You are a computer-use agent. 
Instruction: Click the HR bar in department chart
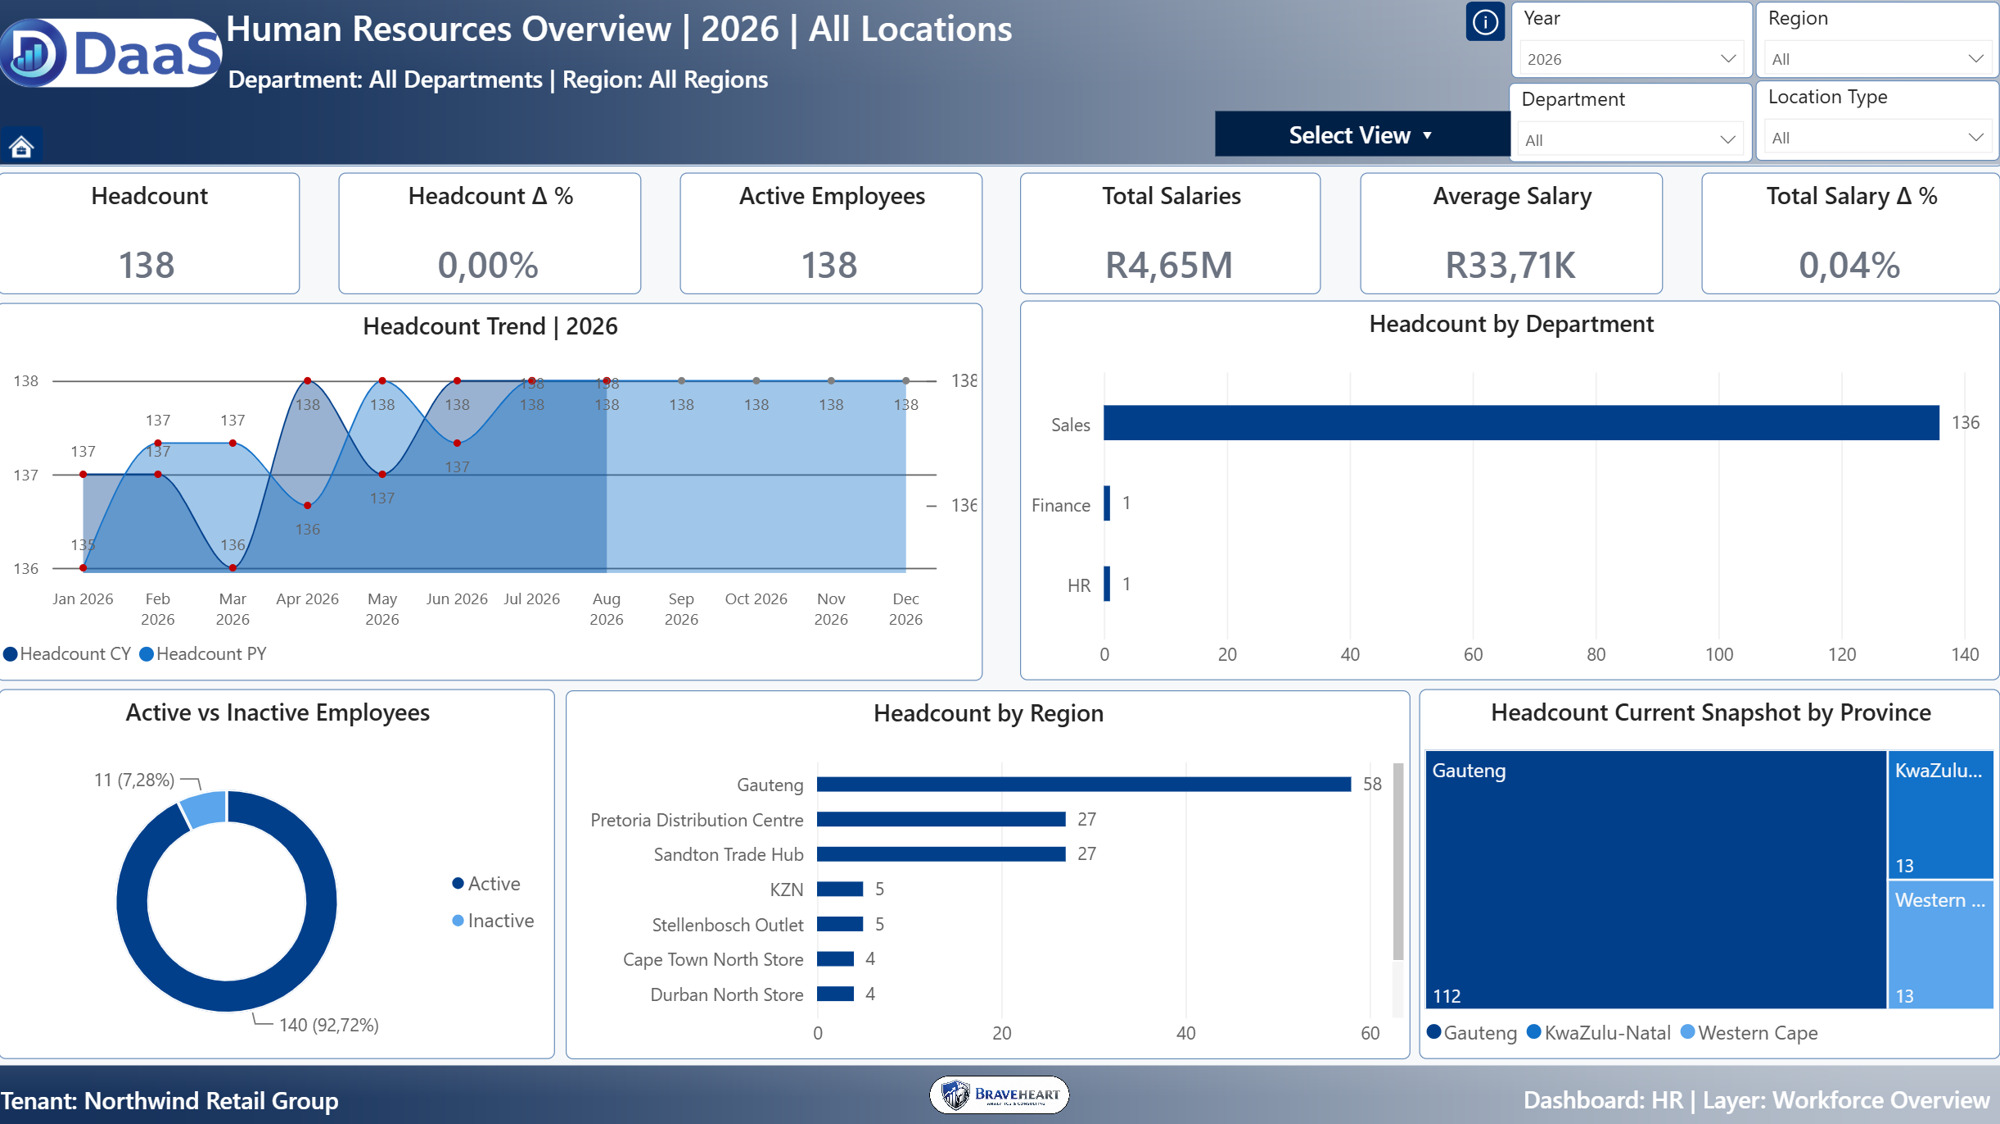tap(1107, 584)
